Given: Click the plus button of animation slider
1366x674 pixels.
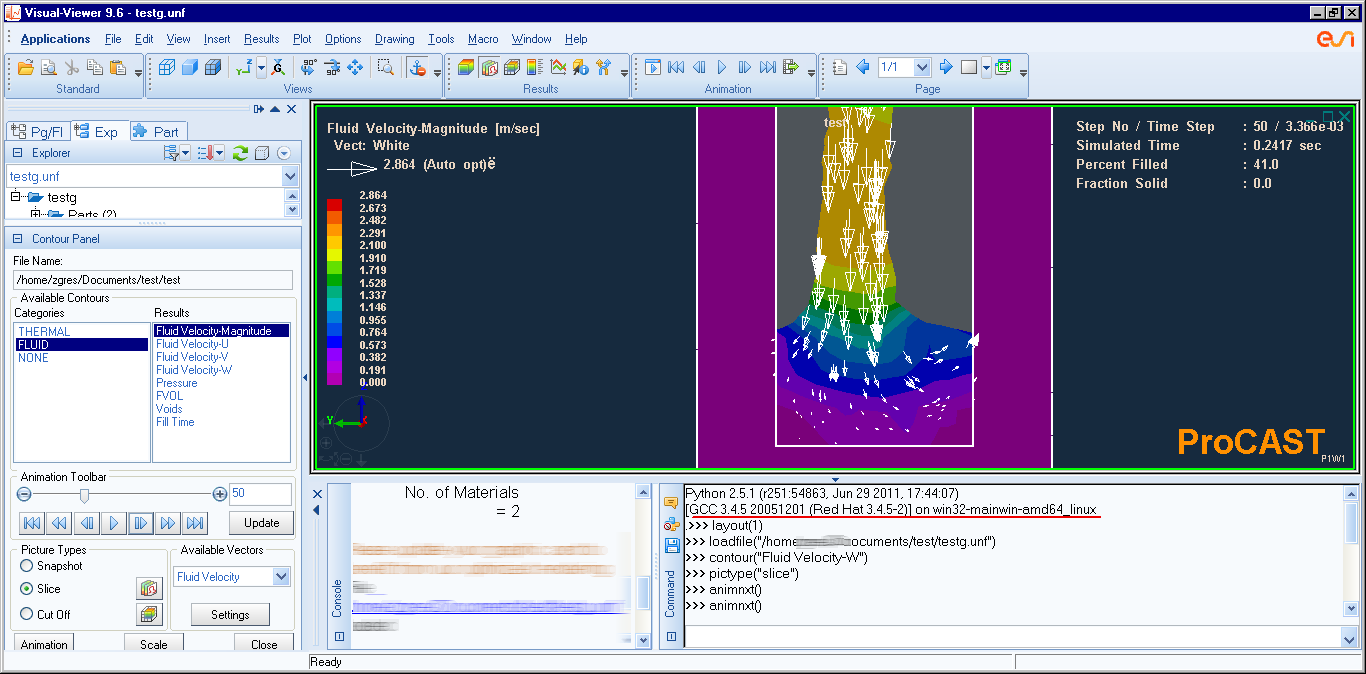Looking at the screenshot, I should pyautogui.click(x=220, y=494).
